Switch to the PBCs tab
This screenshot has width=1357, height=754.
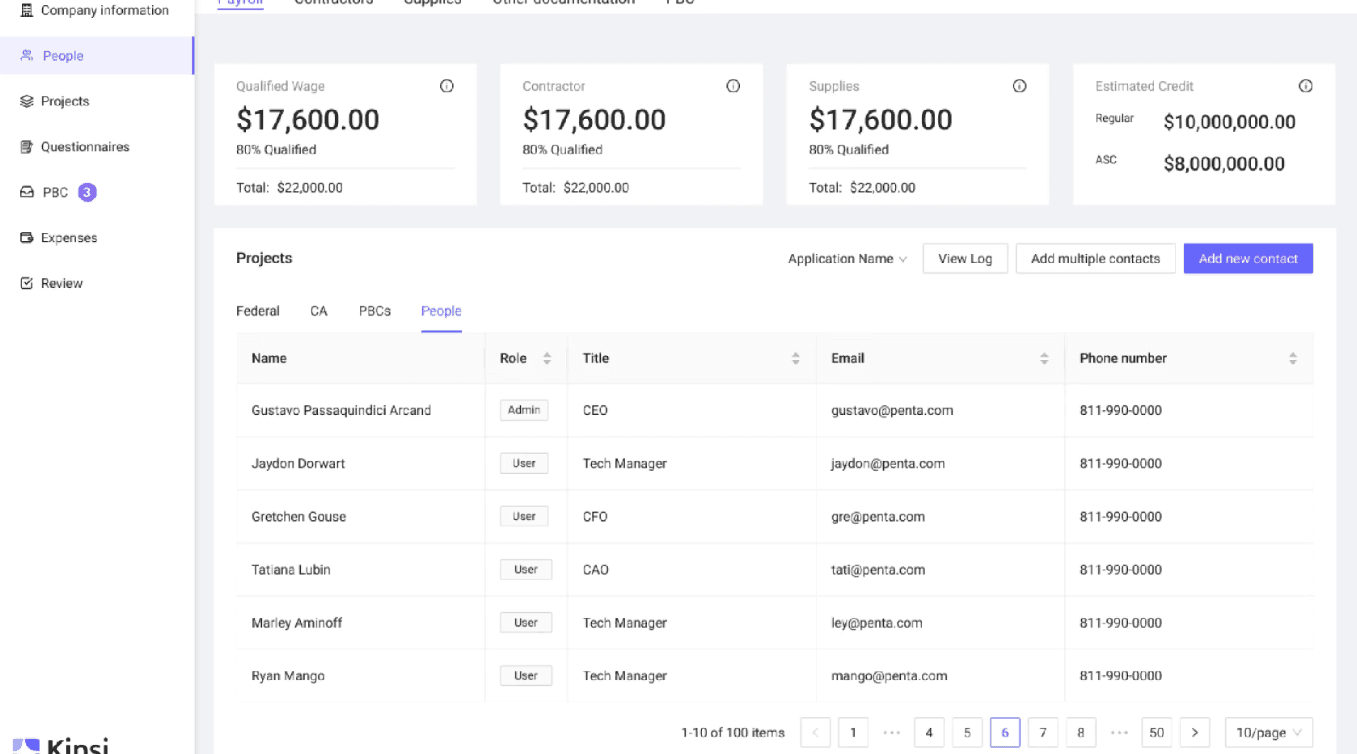pyautogui.click(x=375, y=311)
